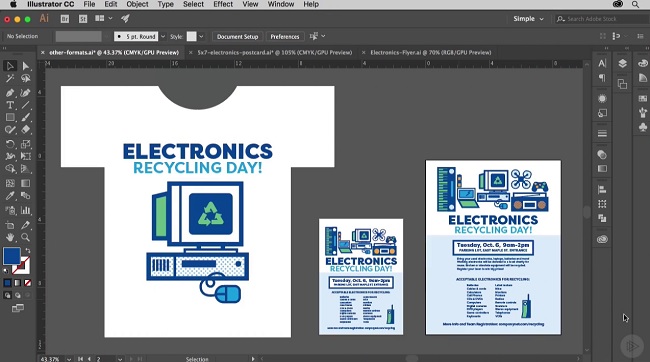This screenshot has height=362, width=650.
Task: Open the Character panel icon
Action: pyautogui.click(x=602, y=63)
